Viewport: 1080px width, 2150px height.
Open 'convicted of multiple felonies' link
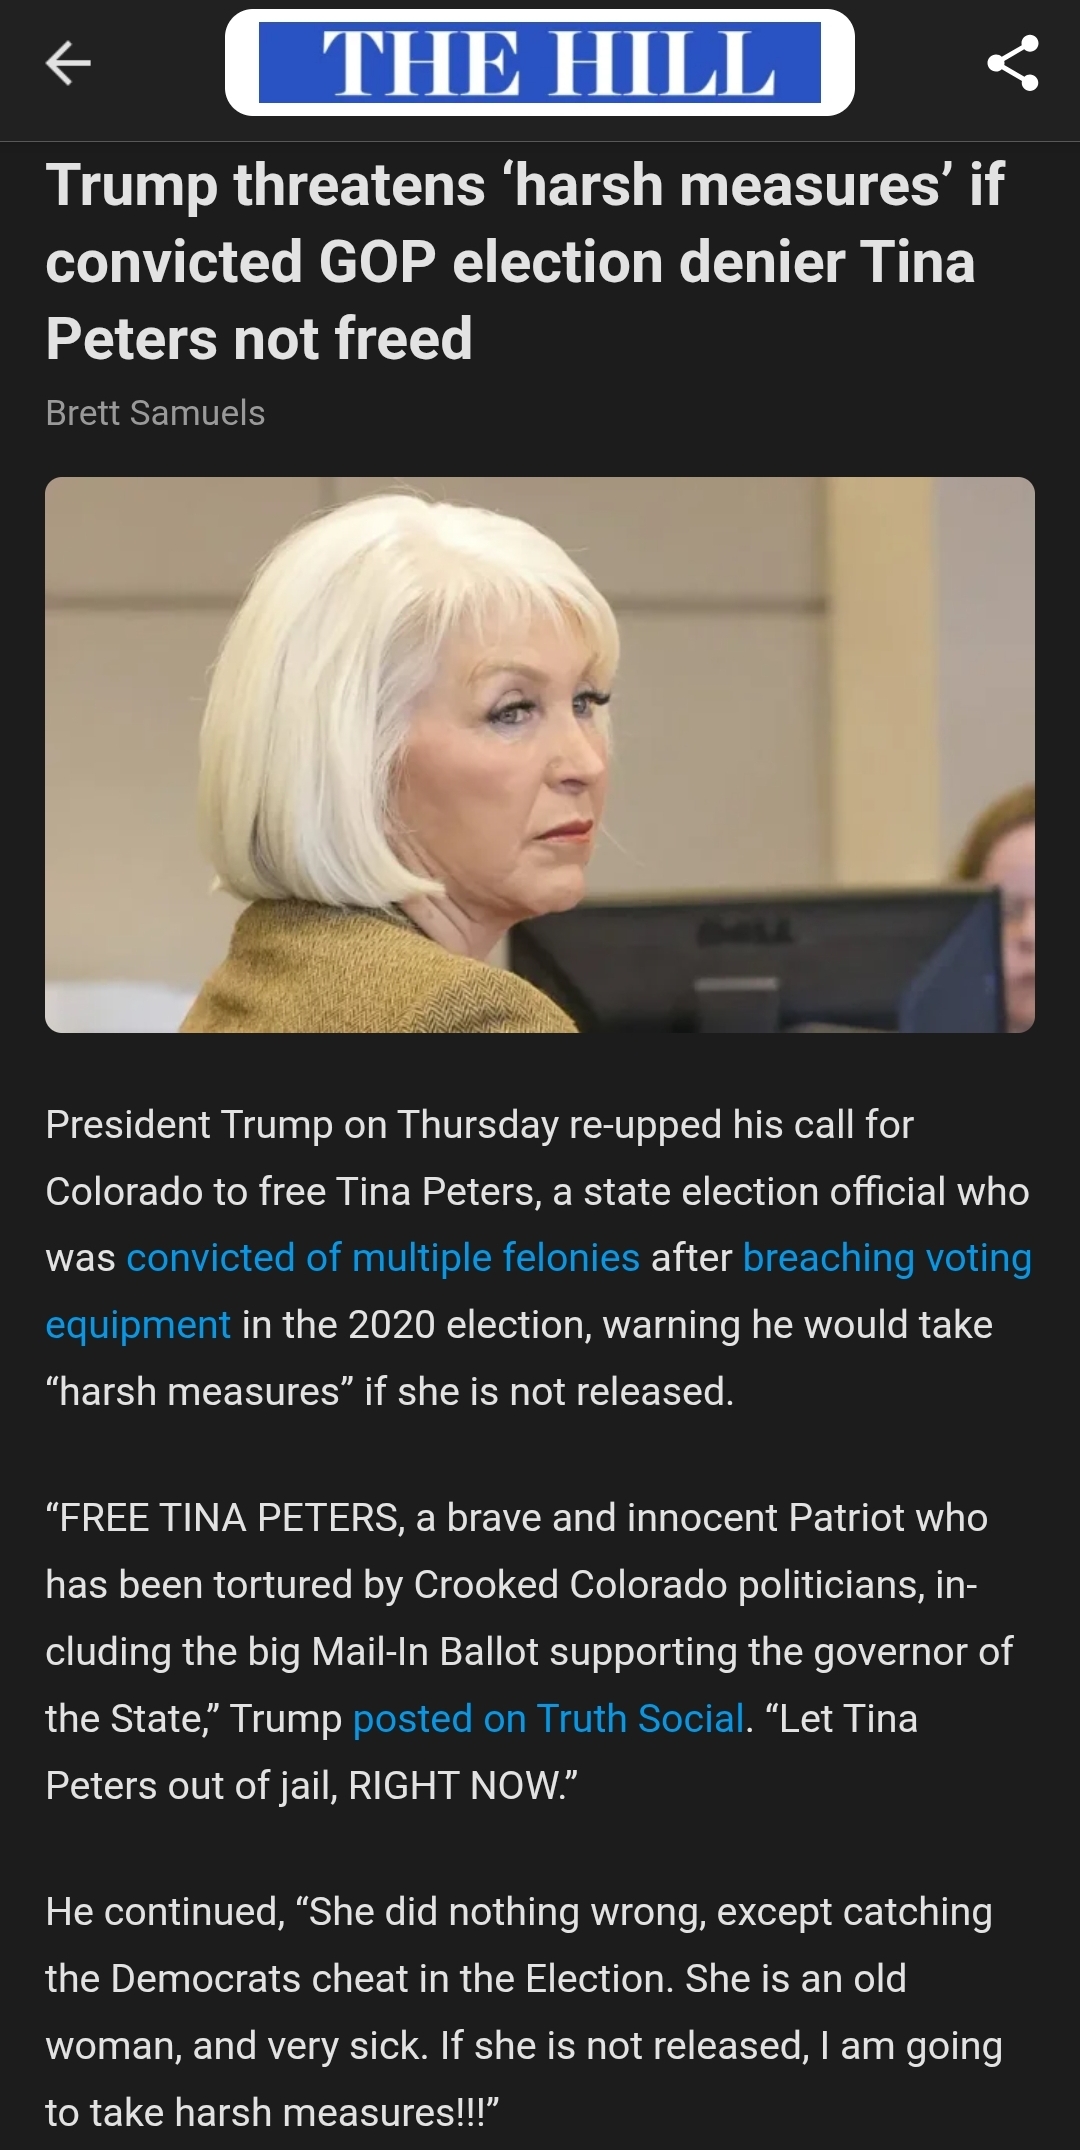pos(383,1257)
